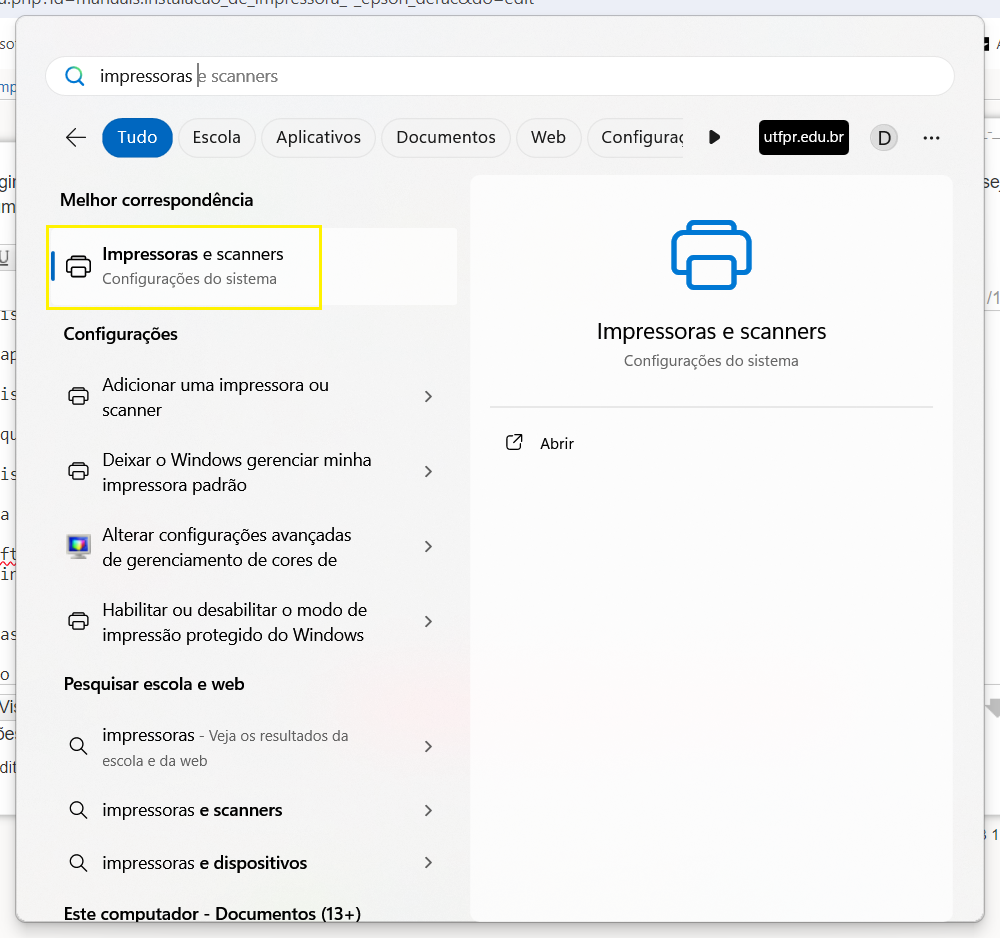Click the utfpr.edu.br organization button
The height and width of the screenshot is (938, 1000).
(x=804, y=138)
